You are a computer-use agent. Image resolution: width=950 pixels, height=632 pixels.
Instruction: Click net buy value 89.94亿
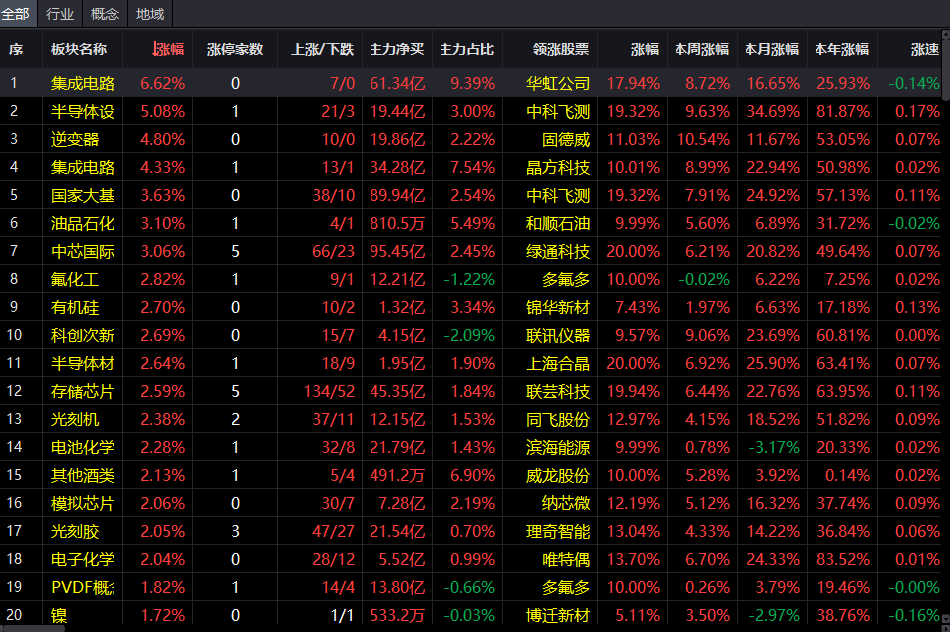coord(397,195)
